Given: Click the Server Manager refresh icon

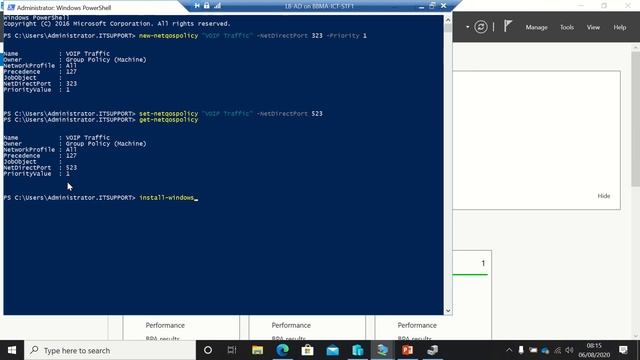Looking at the screenshot, I should coord(481,27).
